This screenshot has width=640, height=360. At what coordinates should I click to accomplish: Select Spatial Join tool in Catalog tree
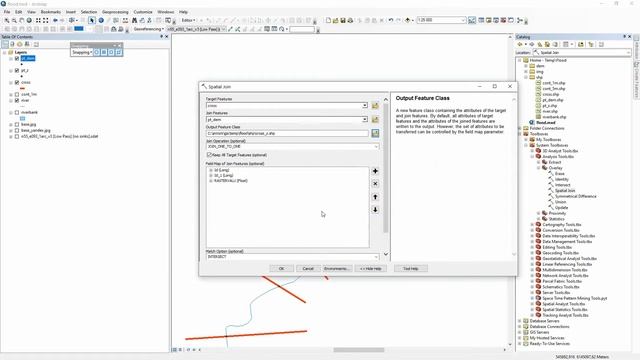565,191
